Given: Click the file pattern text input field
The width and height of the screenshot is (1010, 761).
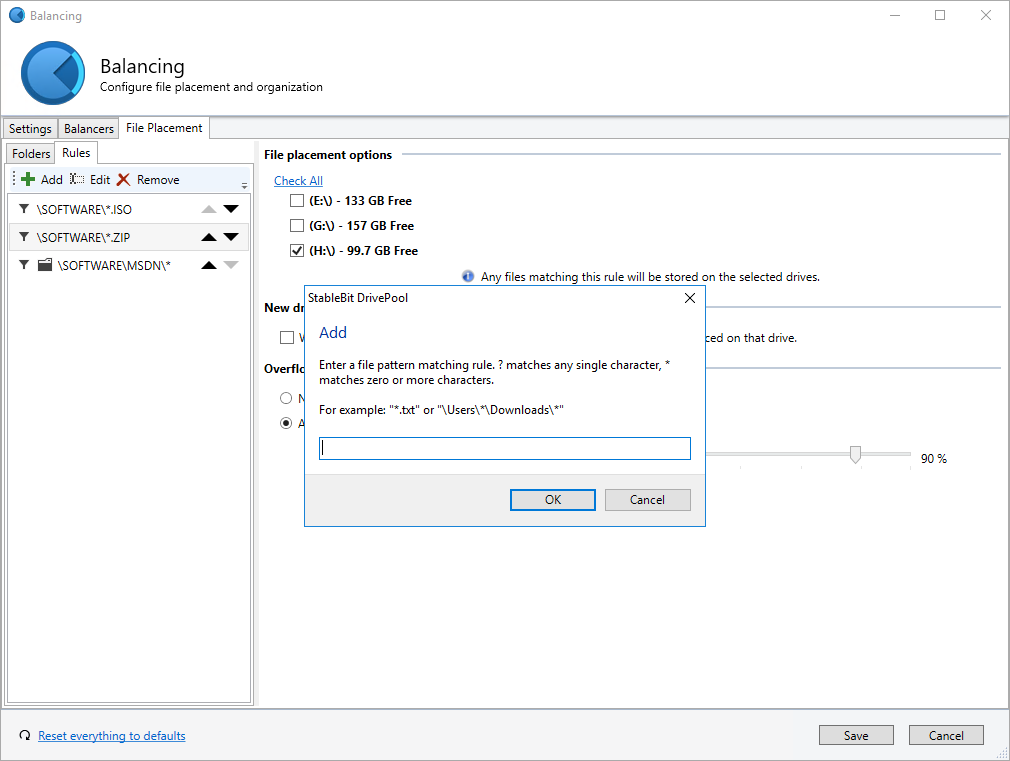Looking at the screenshot, I should 505,449.
